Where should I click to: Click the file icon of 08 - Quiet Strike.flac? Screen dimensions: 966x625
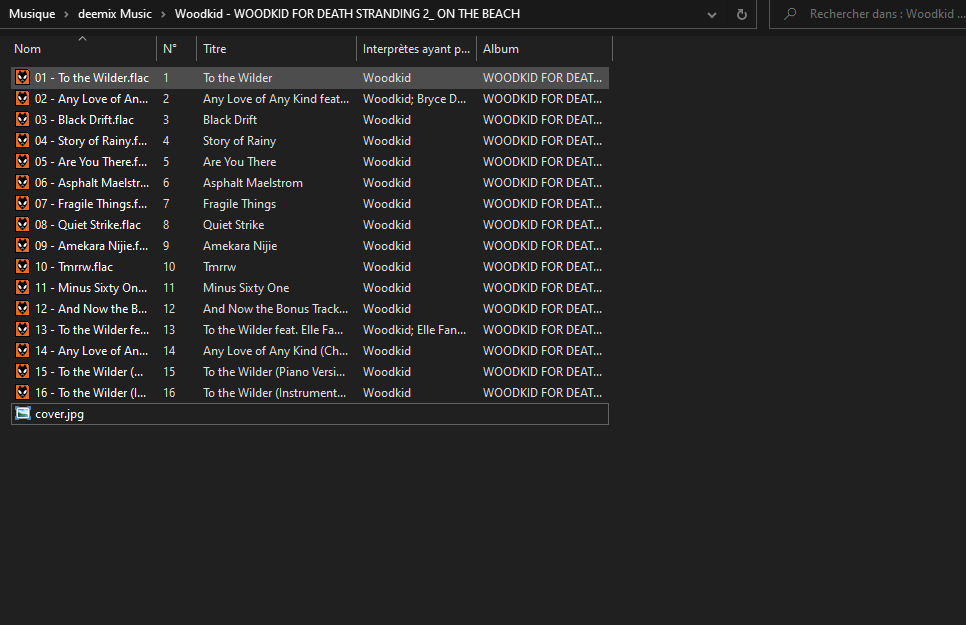pos(23,224)
